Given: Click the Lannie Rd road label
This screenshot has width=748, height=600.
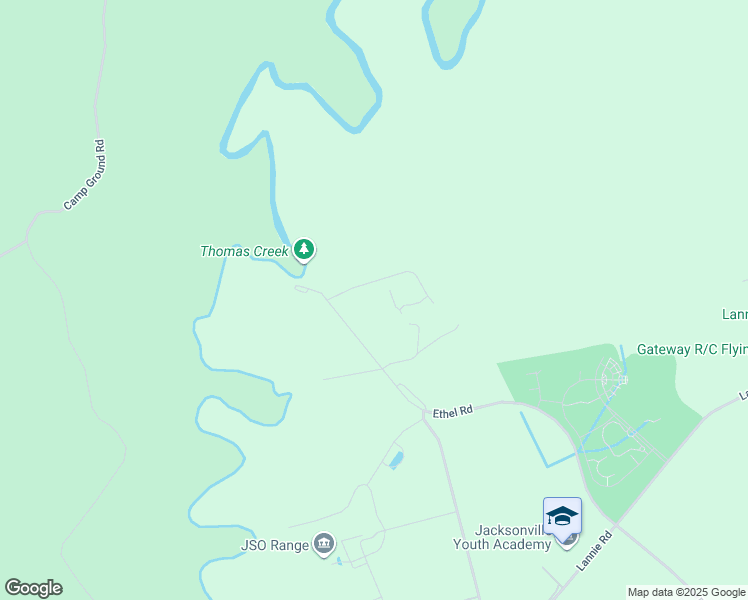Looking at the screenshot, I should (594, 551).
